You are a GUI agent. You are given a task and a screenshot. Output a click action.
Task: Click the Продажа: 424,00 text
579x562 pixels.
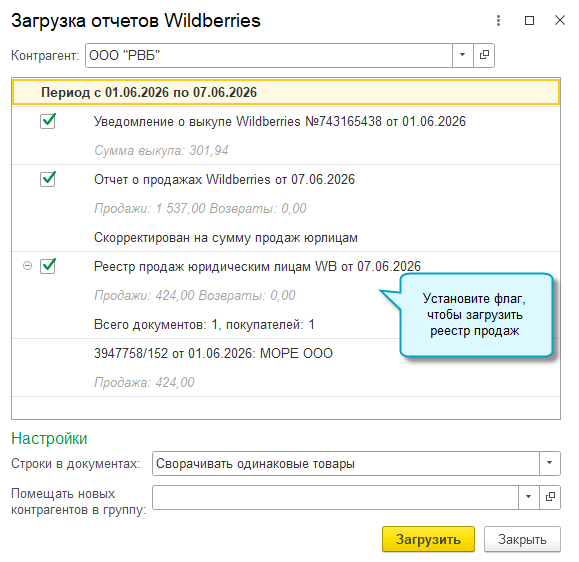[x=144, y=383]
